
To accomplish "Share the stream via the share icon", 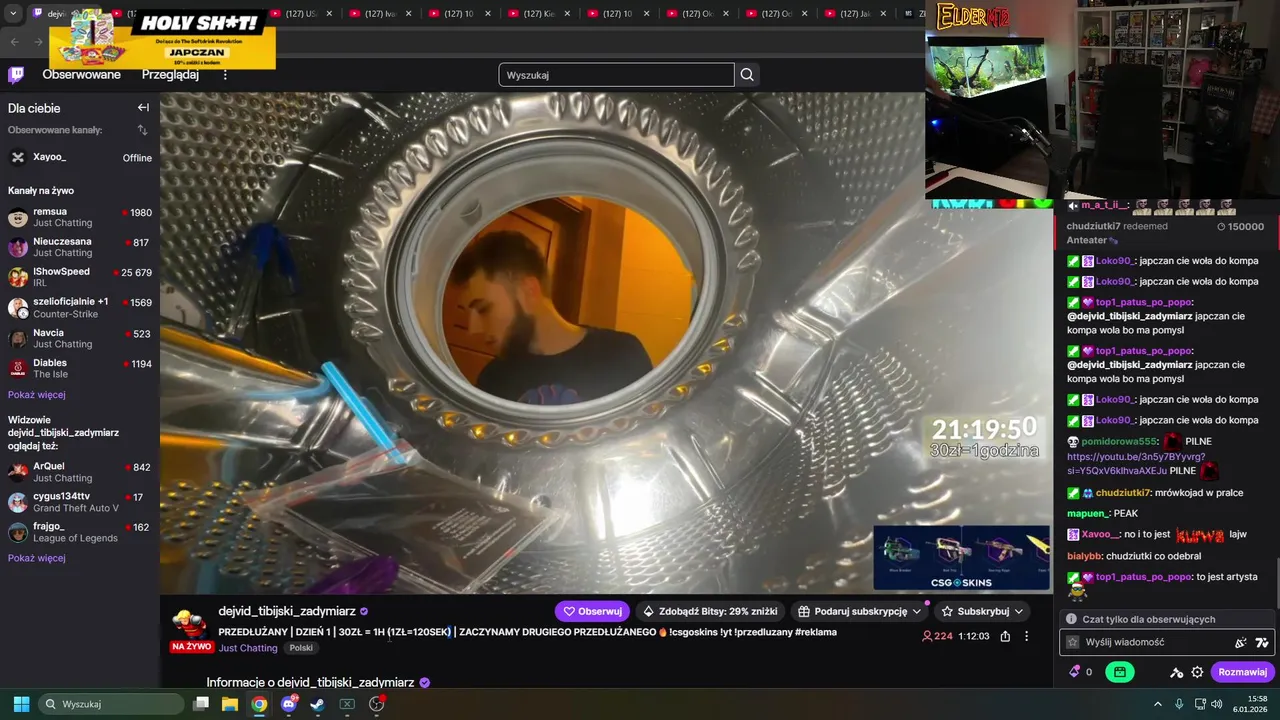I will (1005, 636).
